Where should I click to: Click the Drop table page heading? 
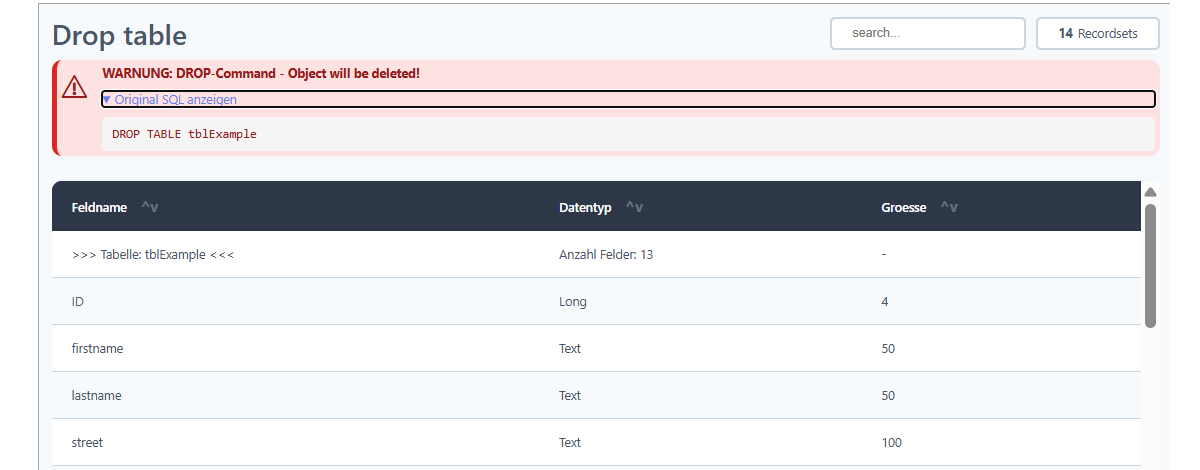pos(119,35)
